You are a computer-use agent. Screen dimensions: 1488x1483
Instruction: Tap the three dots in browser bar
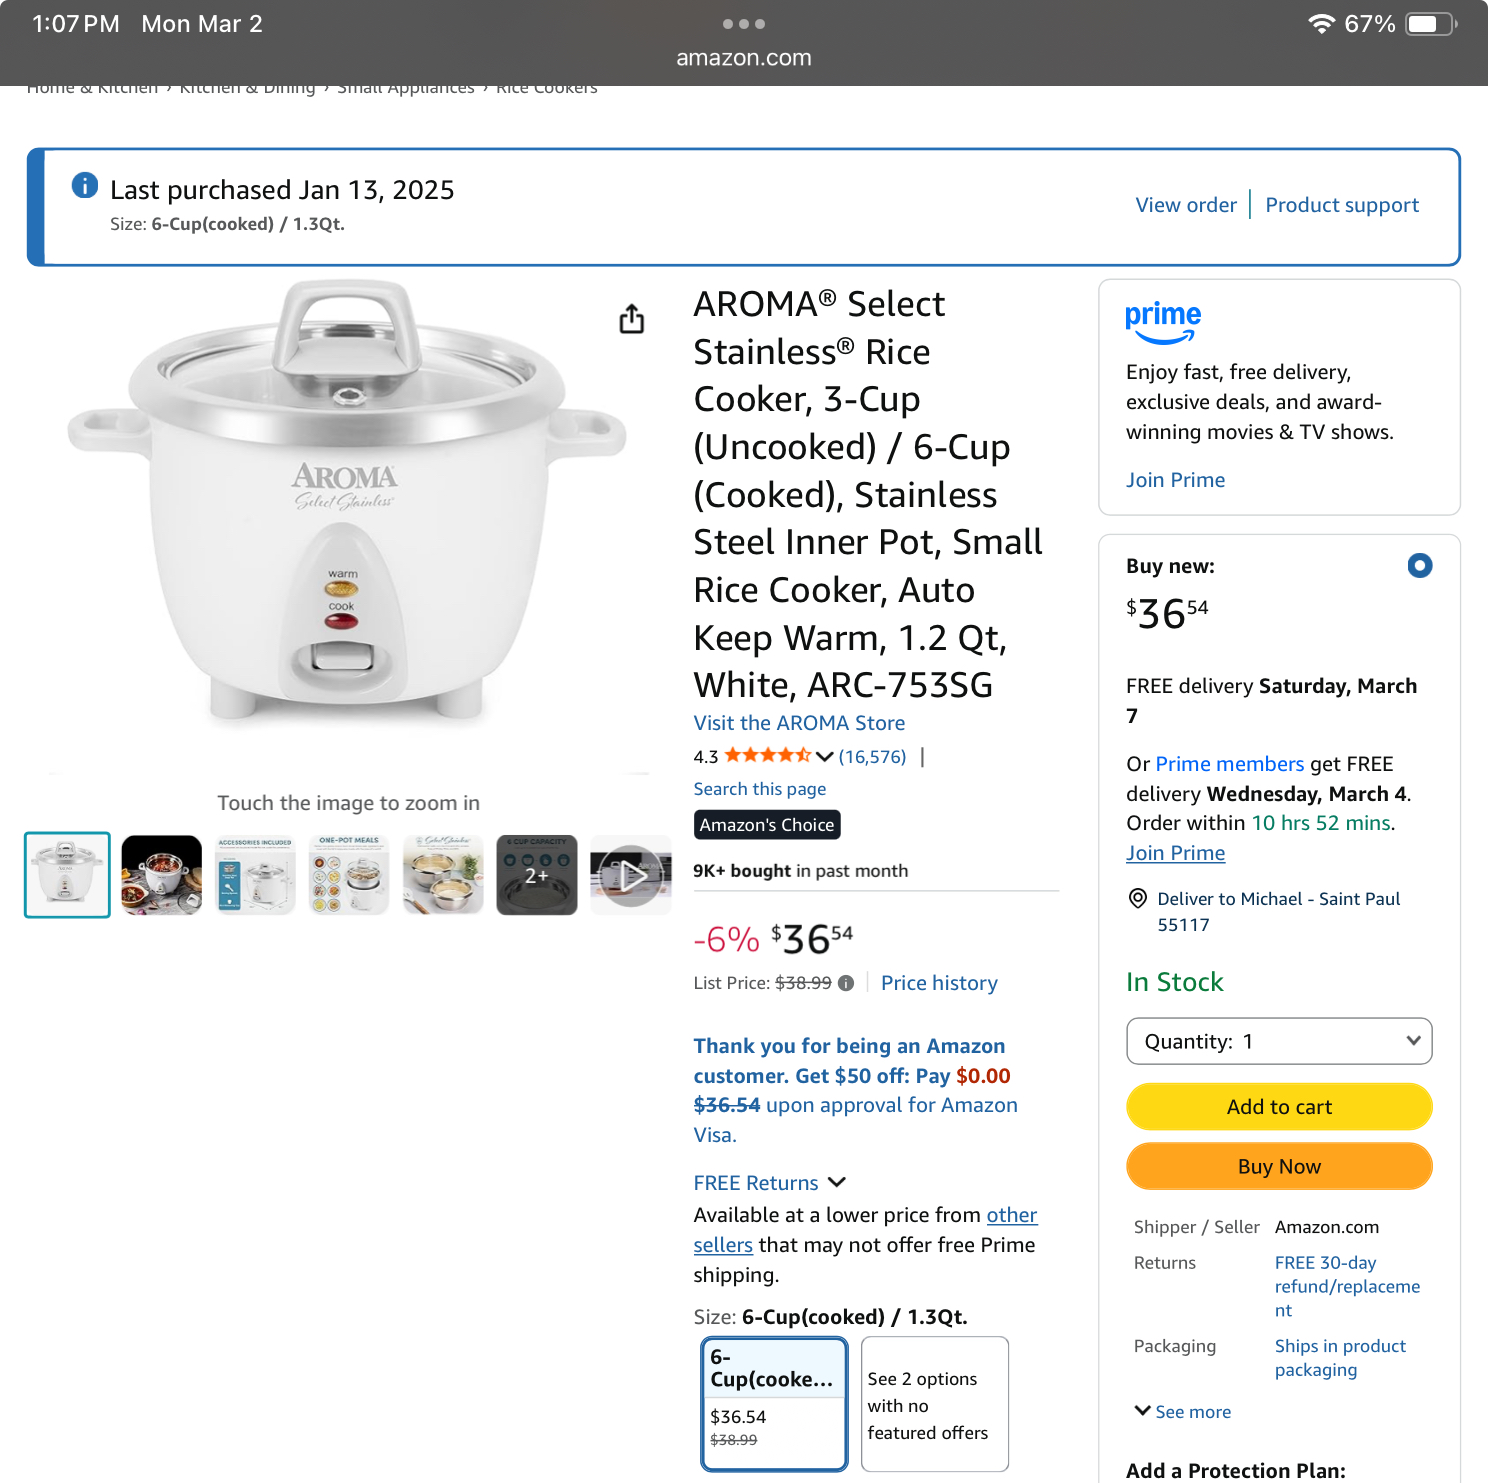[x=744, y=24]
